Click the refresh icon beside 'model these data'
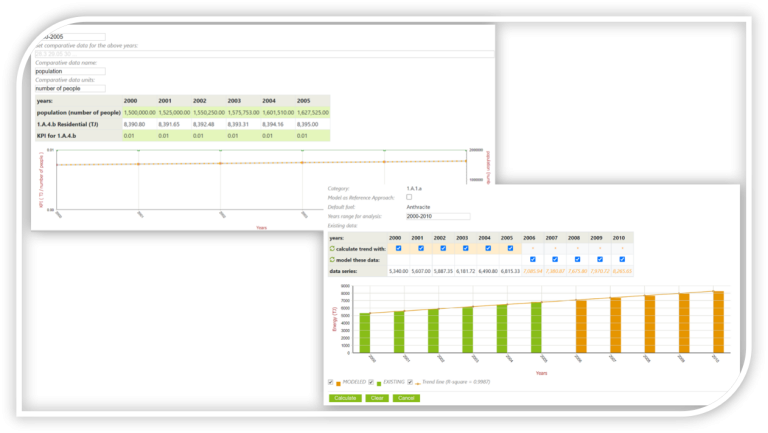Image resolution: width=768 pixels, height=433 pixels. (332, 259)
